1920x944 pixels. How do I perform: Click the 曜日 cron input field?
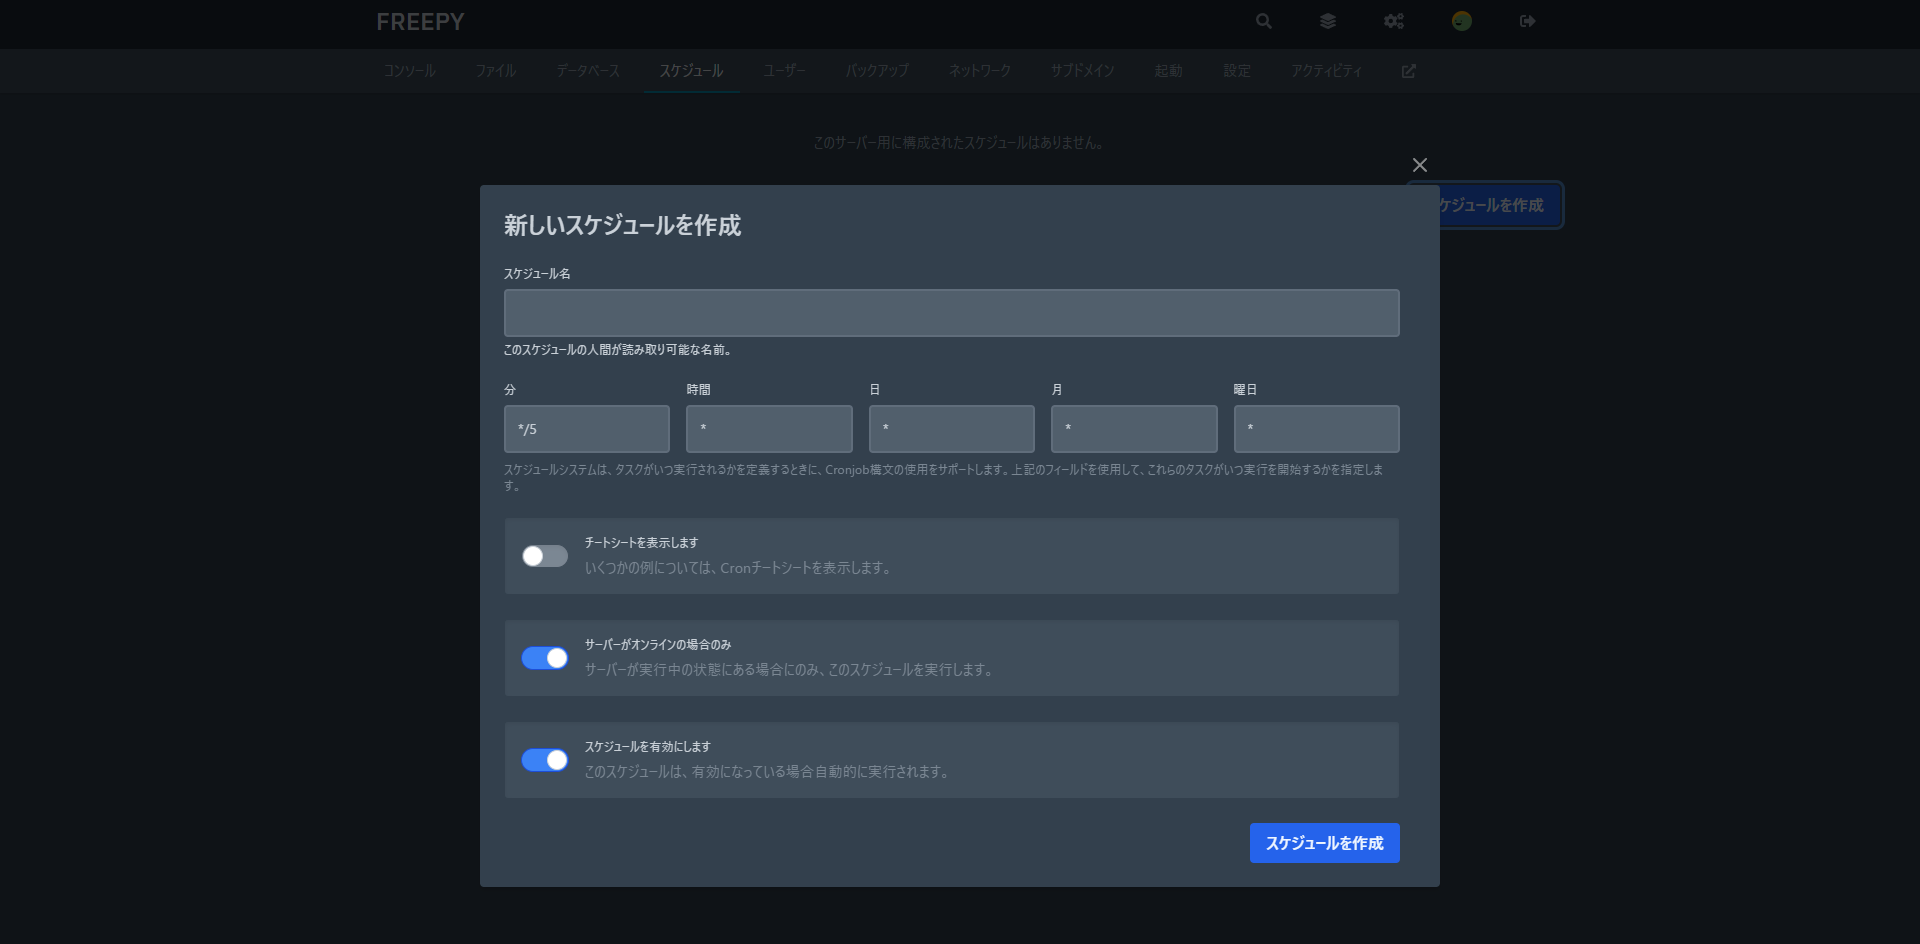1316,428
